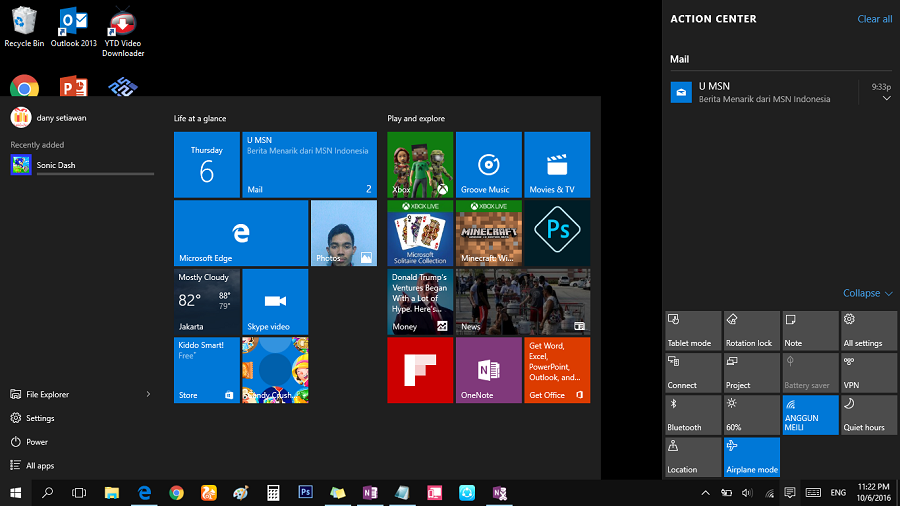Open Skype video tile

[275, 301]
